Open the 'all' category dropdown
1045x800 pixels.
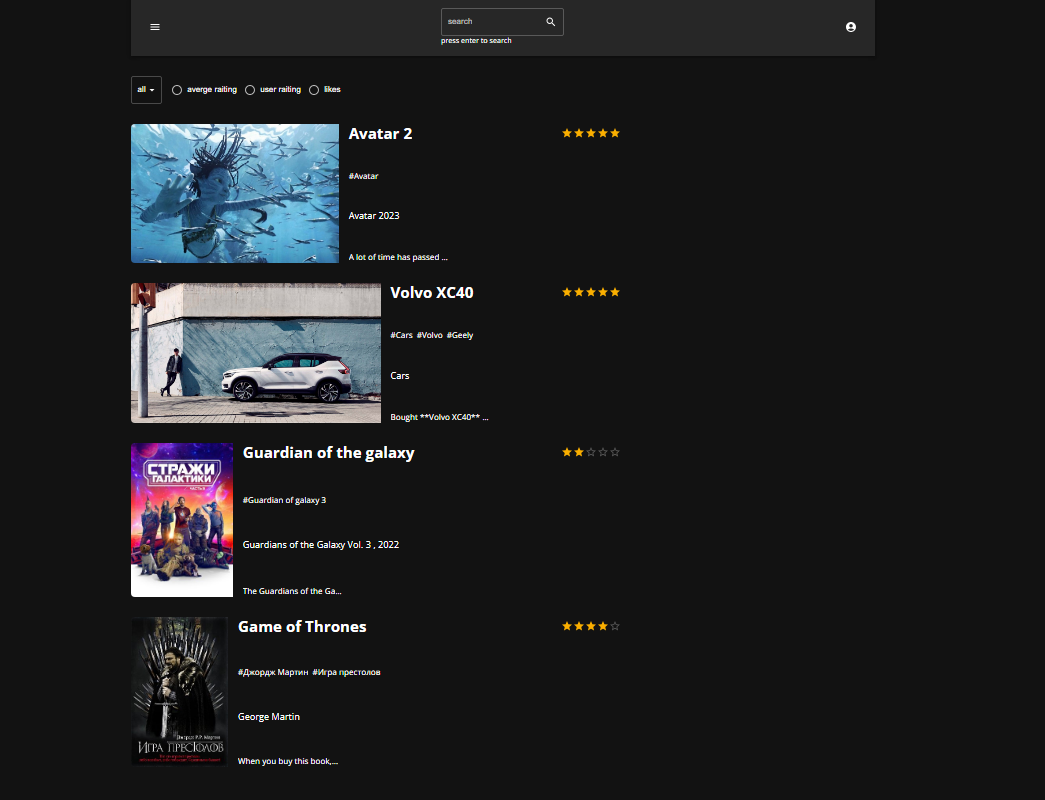pos(146,90)
